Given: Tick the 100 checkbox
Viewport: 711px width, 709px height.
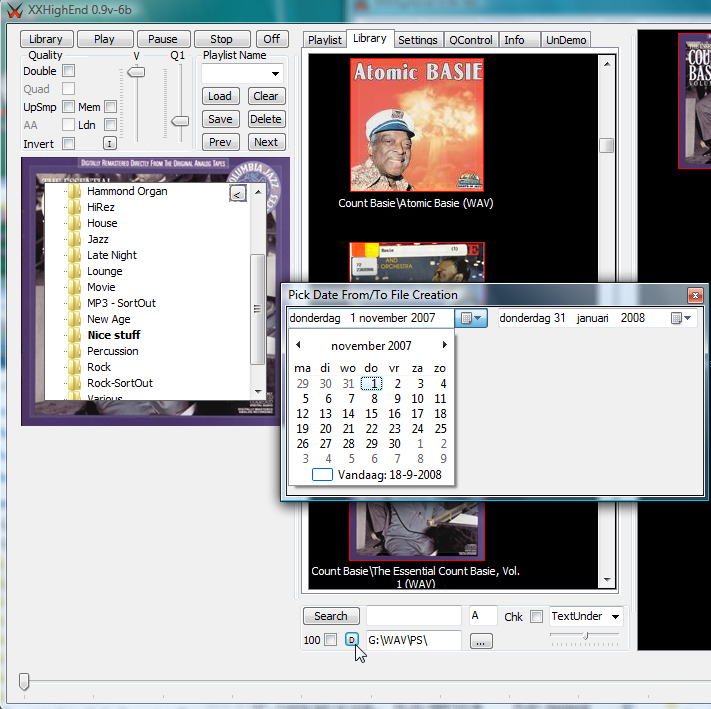Looking at the screenshot, I should 331,640.
